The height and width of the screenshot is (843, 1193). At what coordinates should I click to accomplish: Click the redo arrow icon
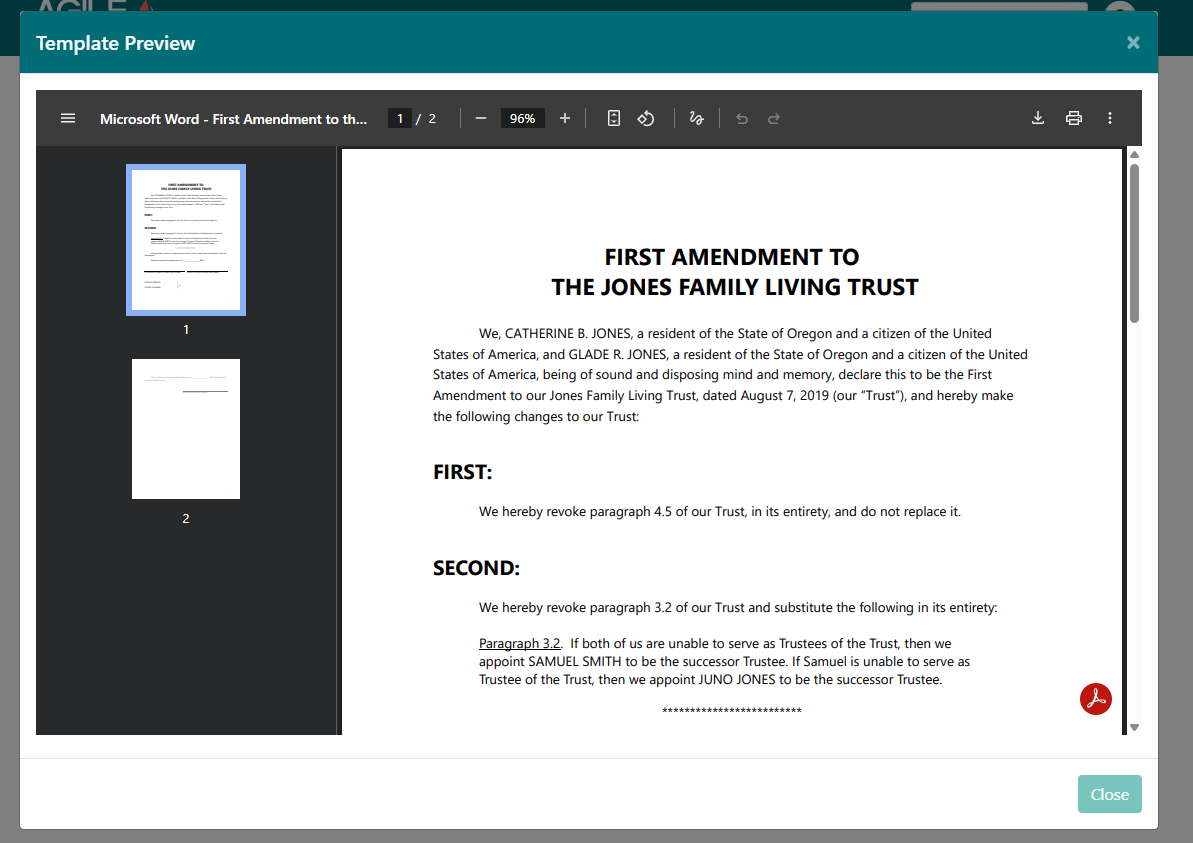(x=774, y=118)
